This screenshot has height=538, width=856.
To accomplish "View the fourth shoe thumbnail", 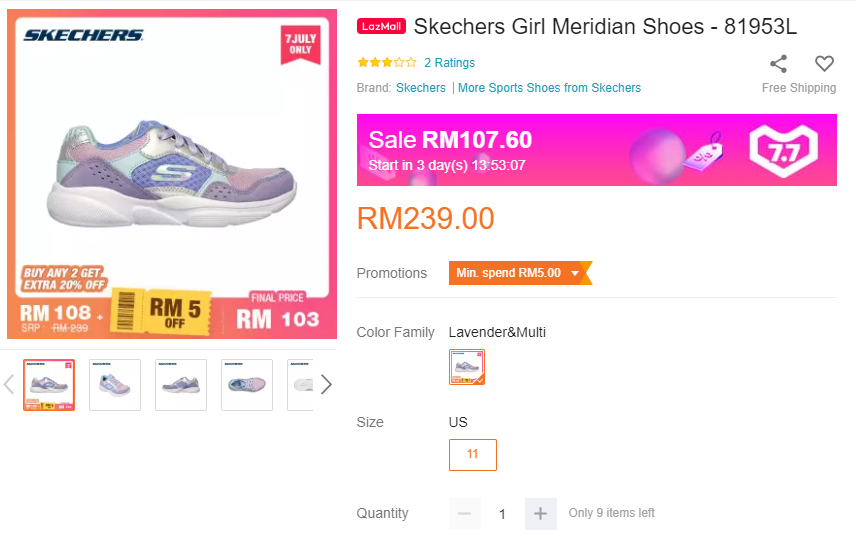I will tap(247, 385).
